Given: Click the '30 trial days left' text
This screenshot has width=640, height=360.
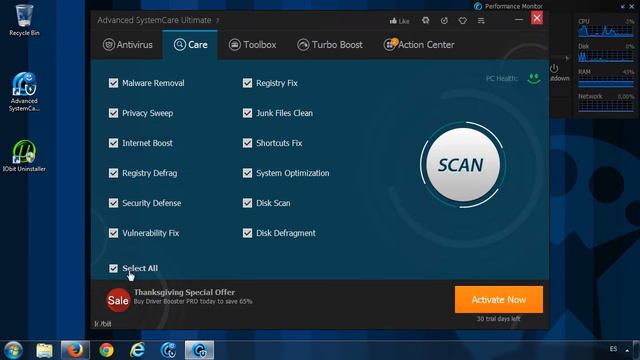Looking at the screenshot, I should (x=498, y=319).
